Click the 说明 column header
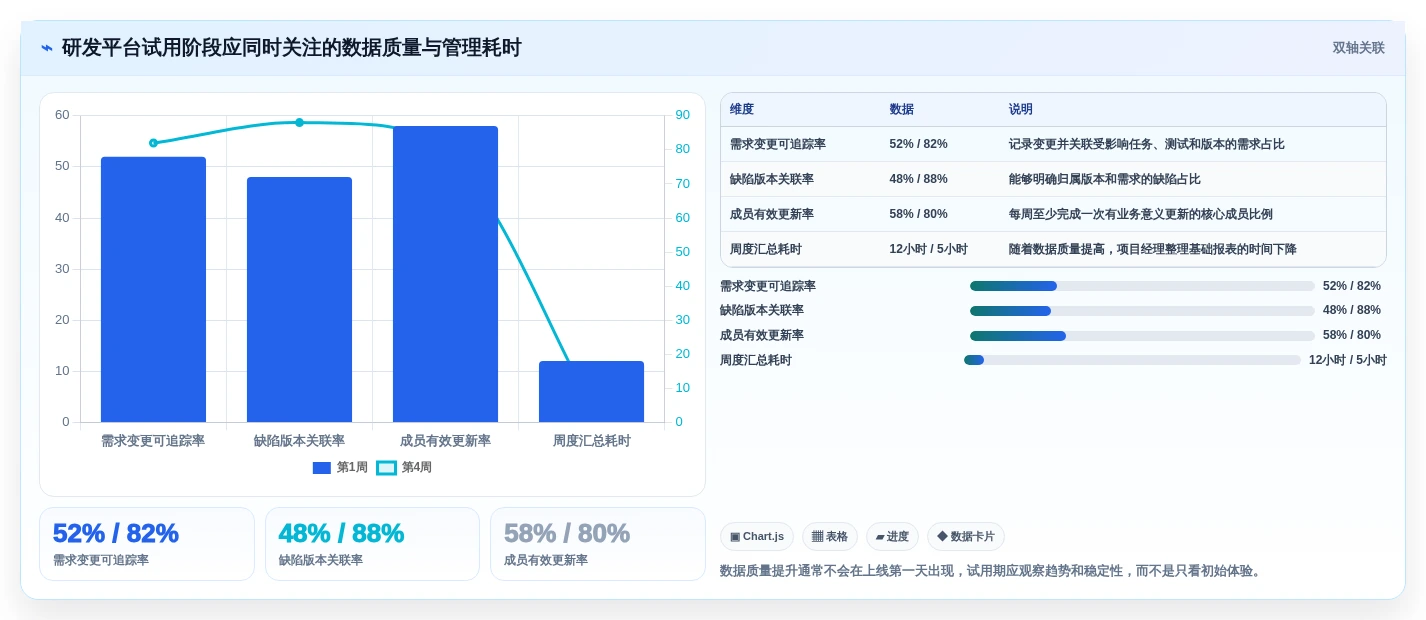 1020,109
